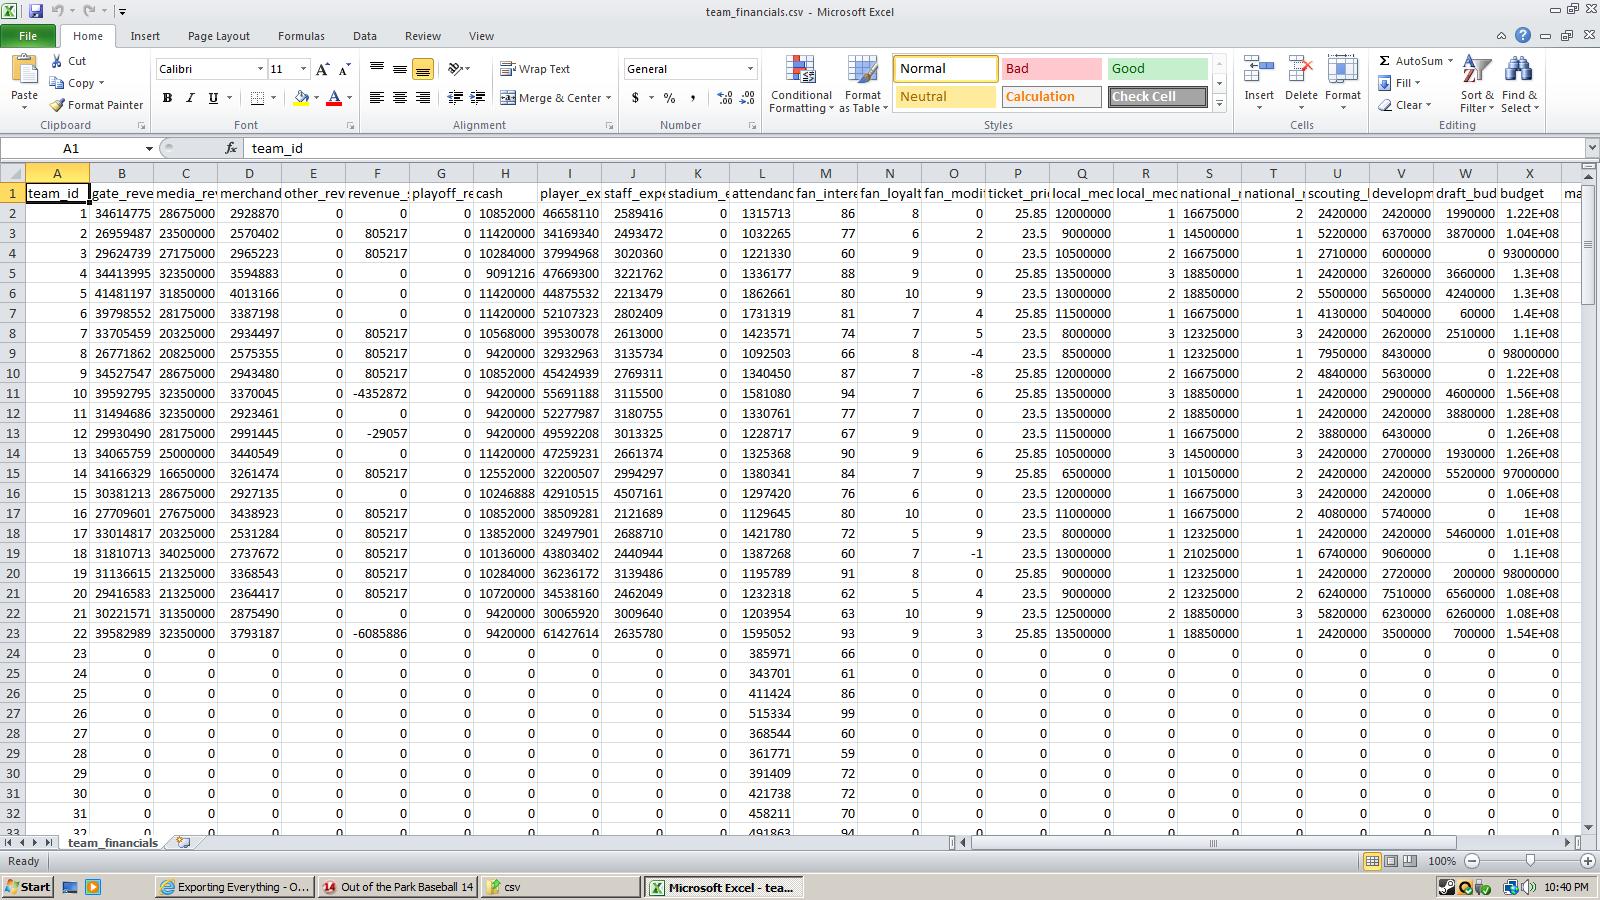
Task: Expand Merge & Center dropdown arrow
Action: (608, 98)
